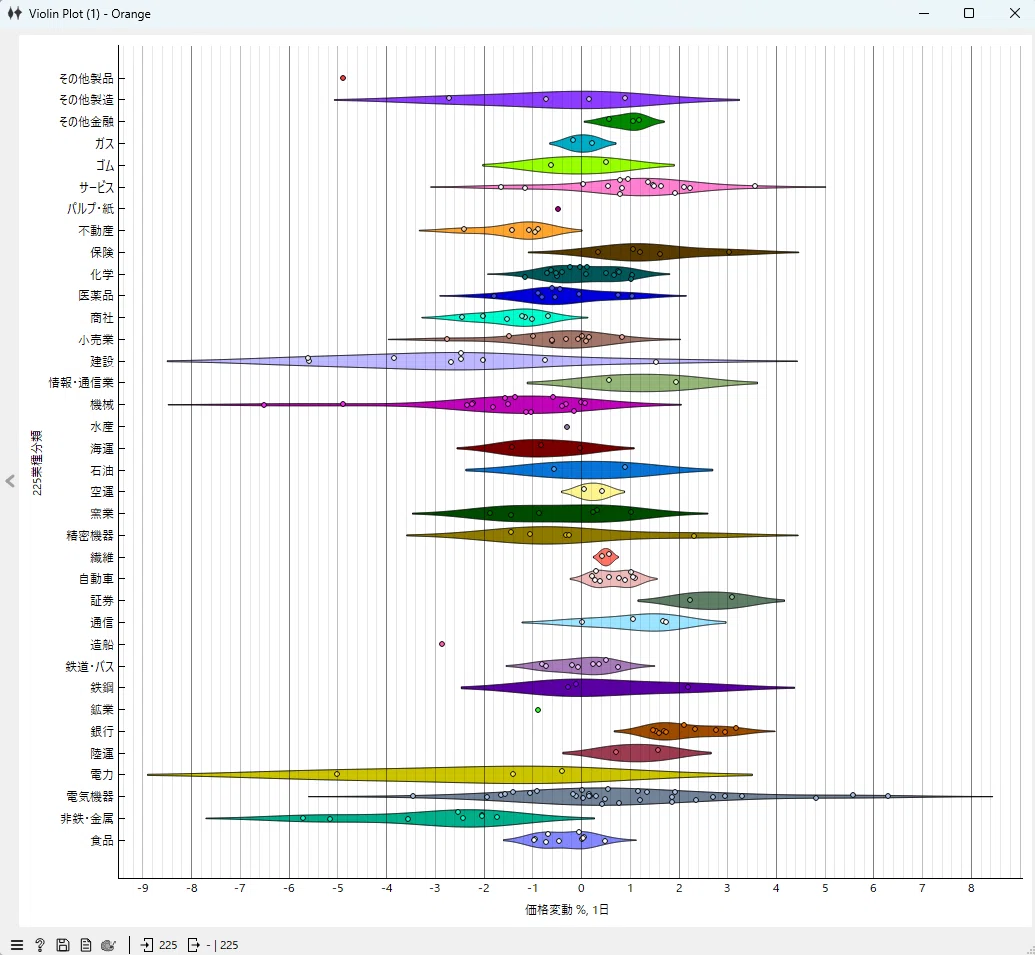
Task: Click the 自動車 category label
Action: (96, 579)
